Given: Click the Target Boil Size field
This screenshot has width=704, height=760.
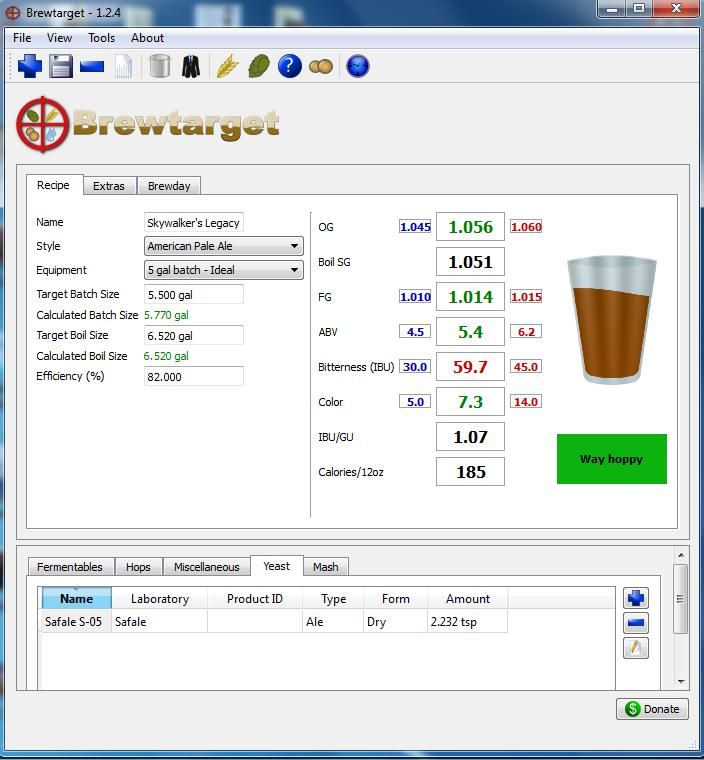Looking at the screenshot, I should coord(193,335).
